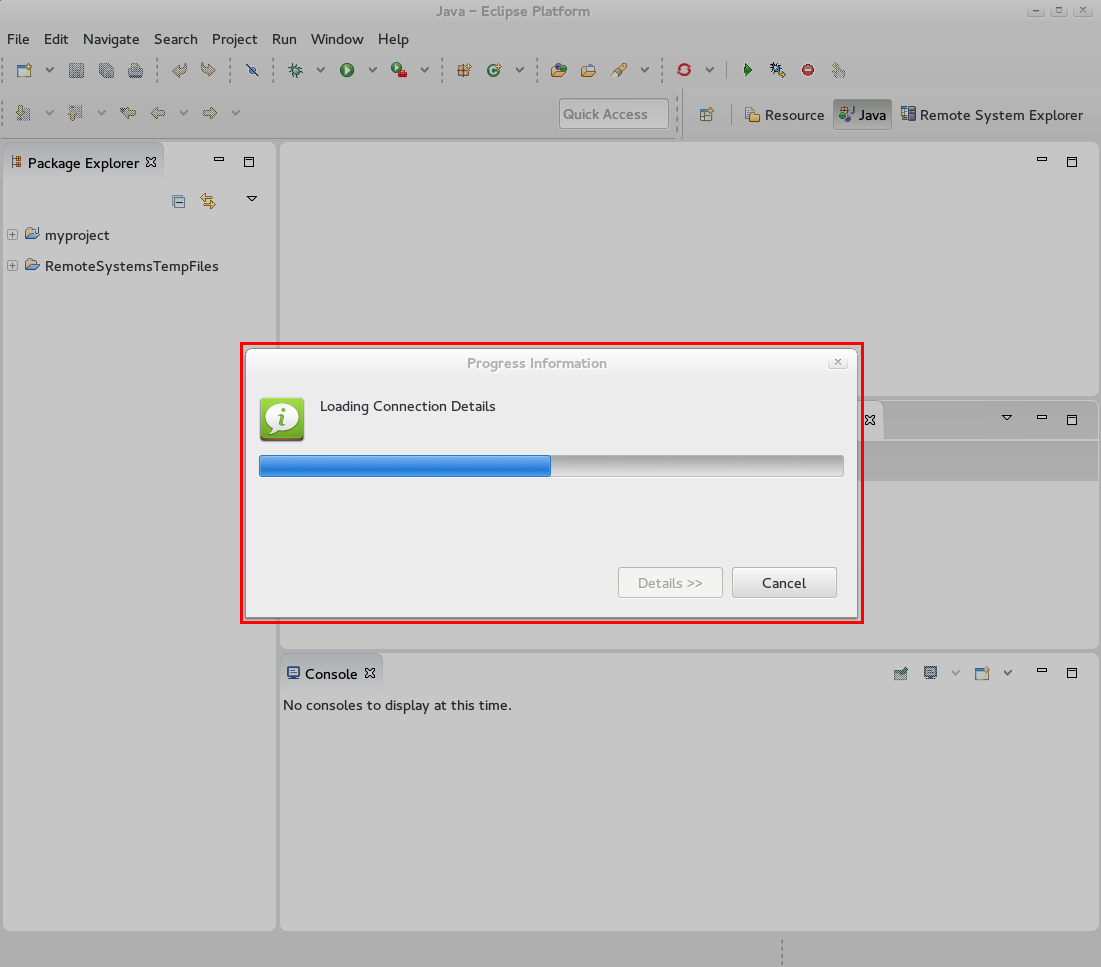Click the red Stop icon in toolbar
The height and width of the screenshot is (967, 1101).
coord(808,70)
